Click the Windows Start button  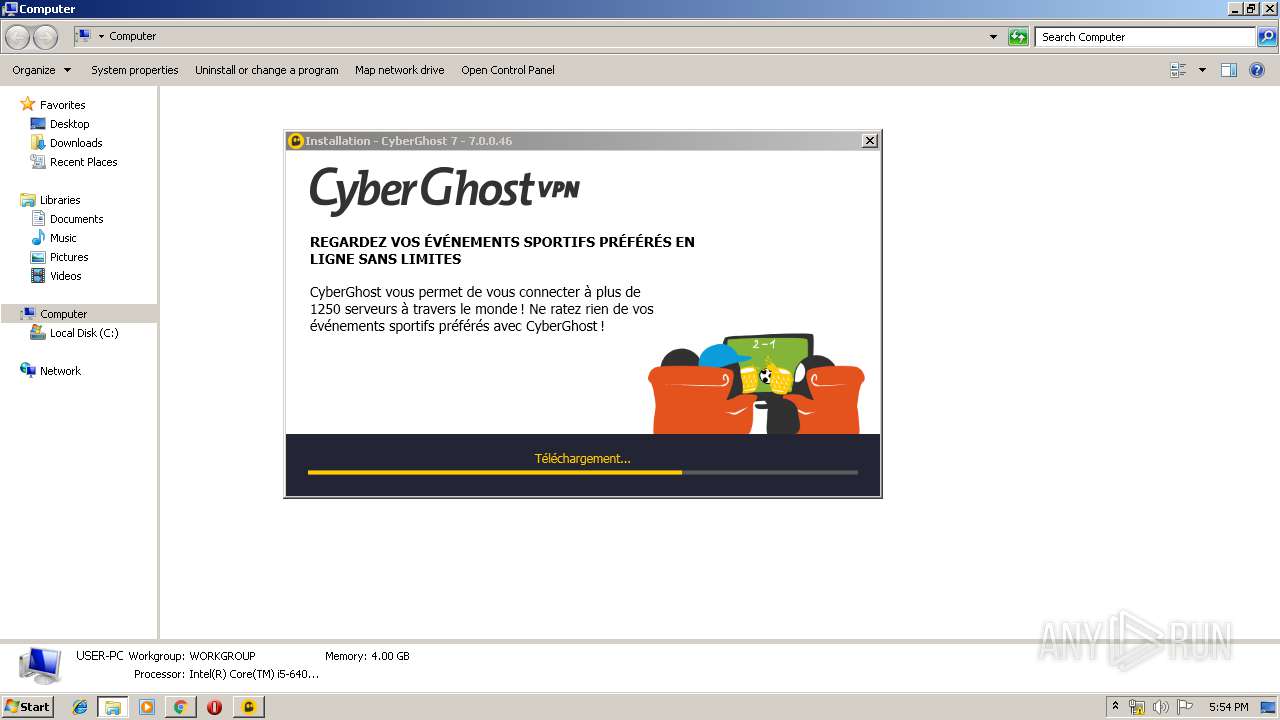click(x=27, y=707)
